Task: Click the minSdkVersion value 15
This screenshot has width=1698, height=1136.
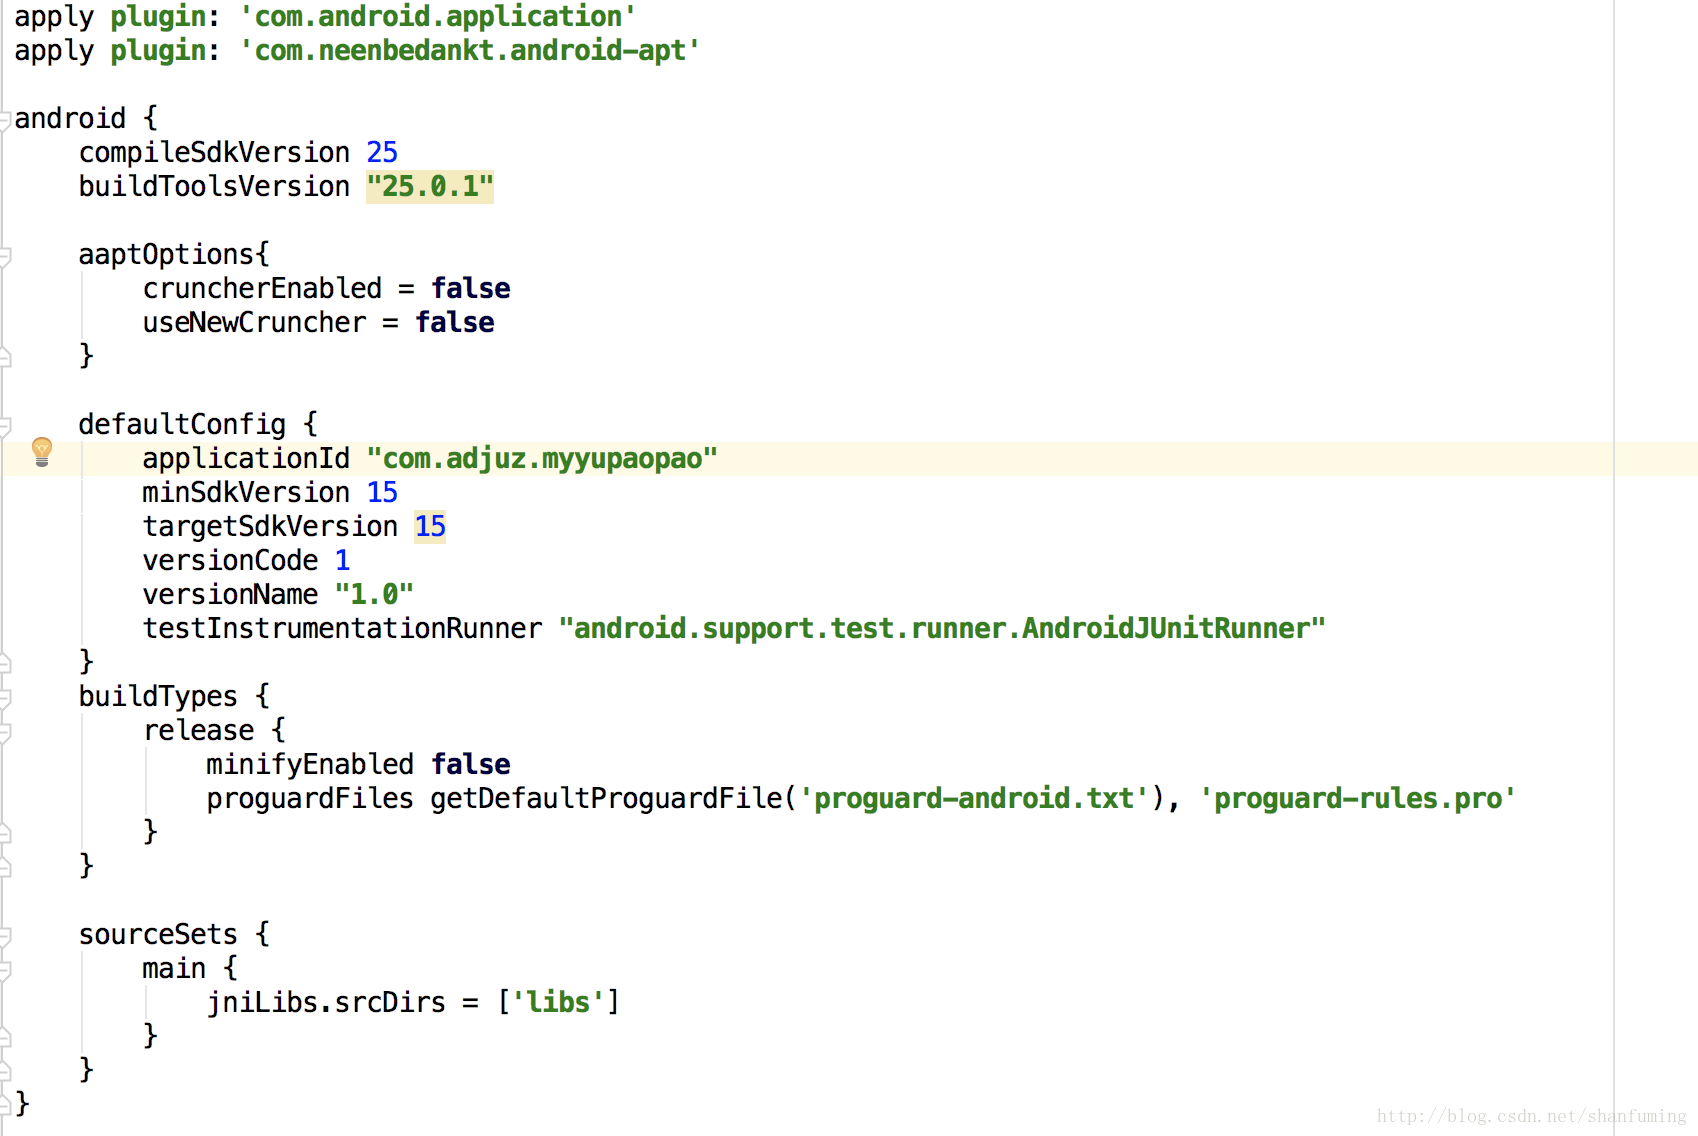Action: pyautogui.click(x=382, y=493)
